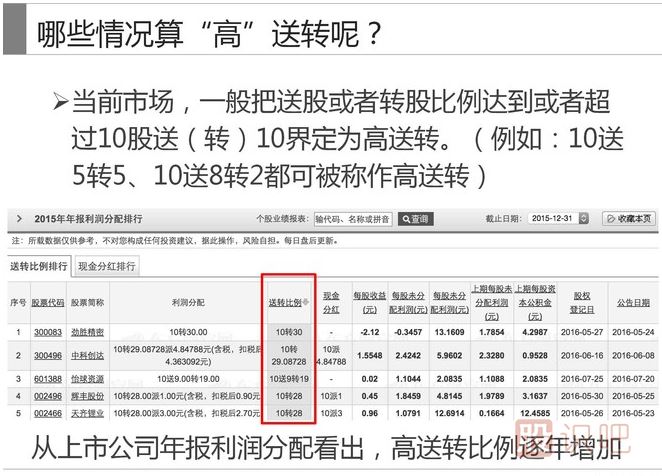Open the 中科创达 stock name link
This screenshot has height=476, width=662.
pos(89,354)
